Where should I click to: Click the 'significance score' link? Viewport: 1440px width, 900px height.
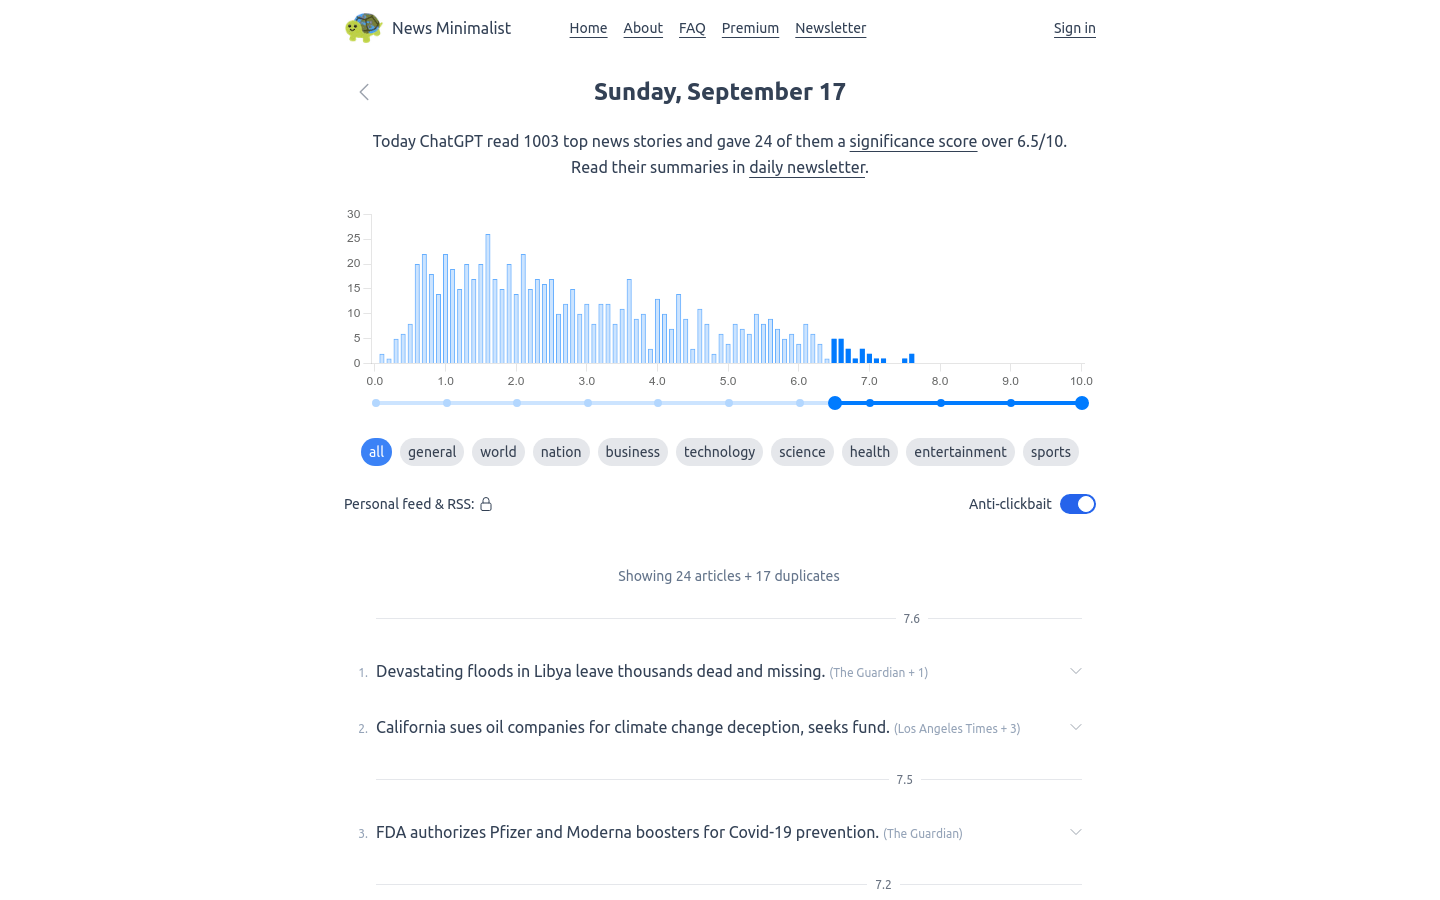(x=912, y=141)
